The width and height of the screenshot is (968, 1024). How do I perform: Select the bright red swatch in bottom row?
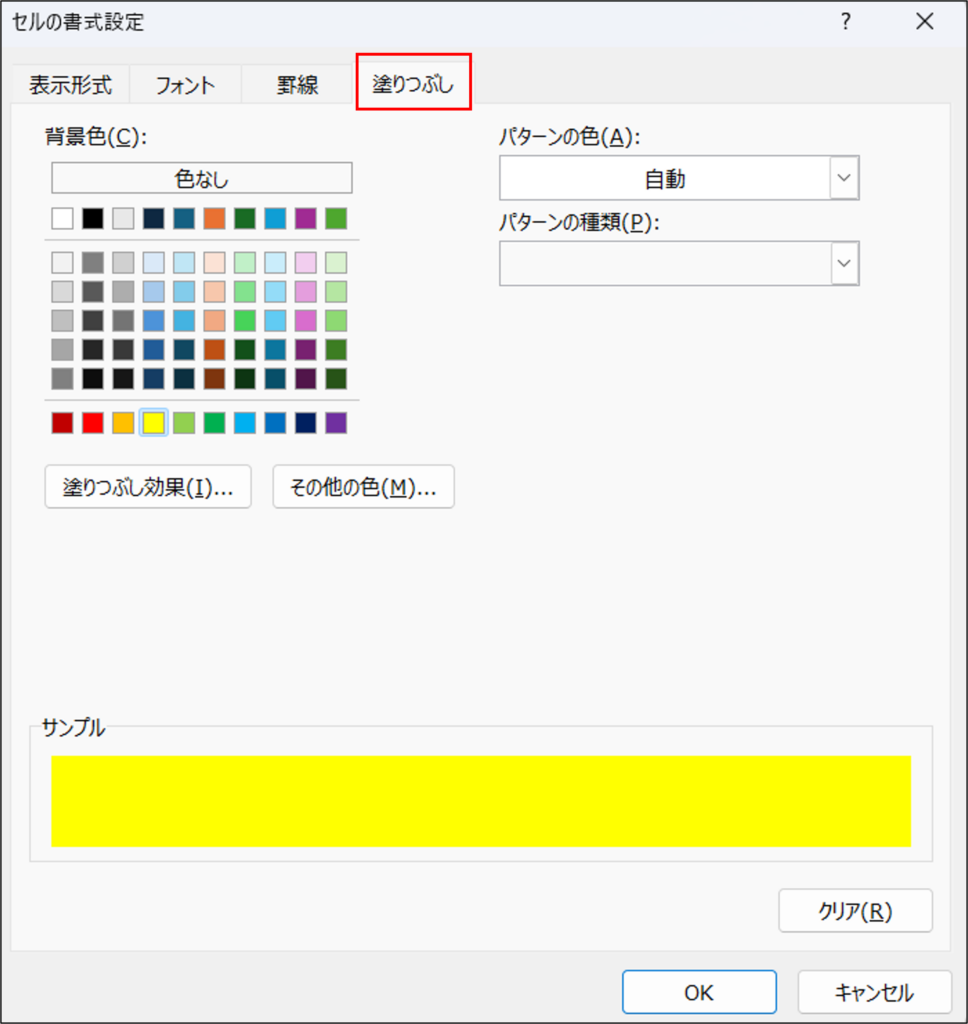coord(92,422)
